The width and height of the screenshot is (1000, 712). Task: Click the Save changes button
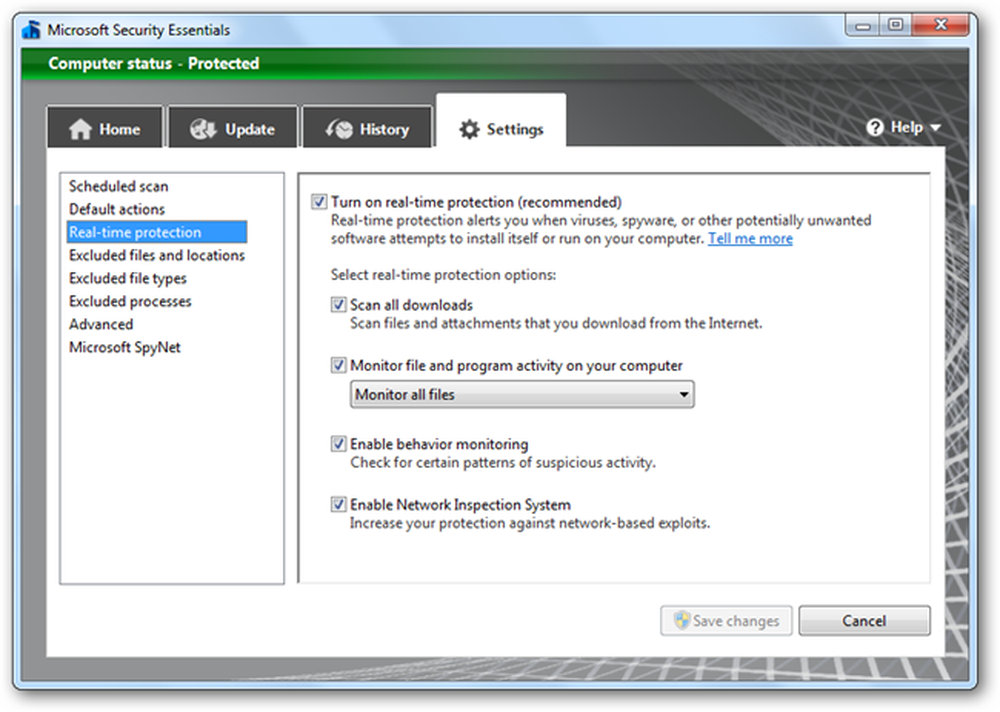click(726, 620)
